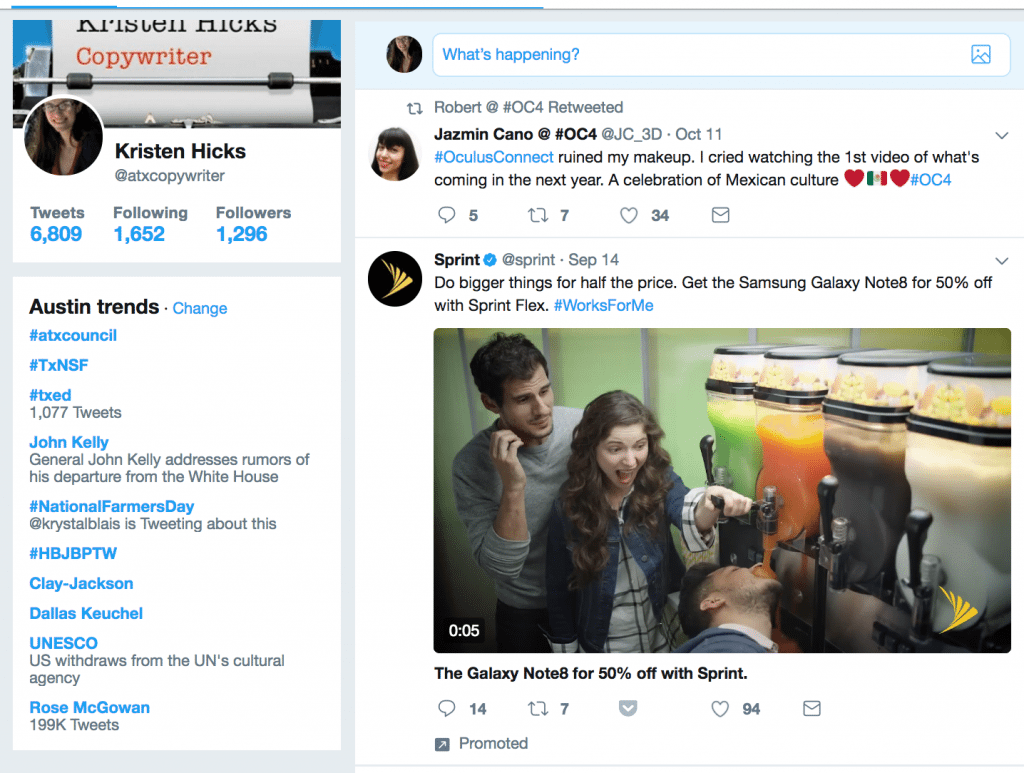Image resolution: width=1024 pixels, height=773 pixels.
Task: Click the What's happening input field
Action: 600,54
